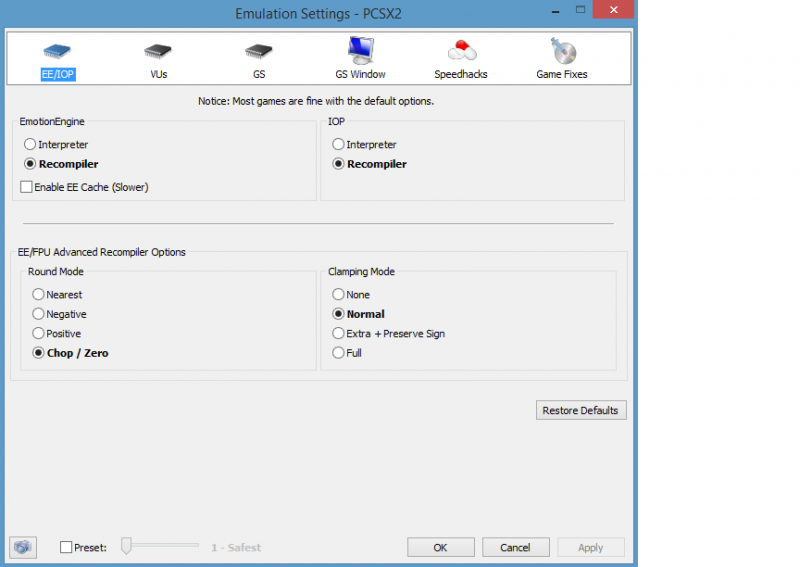Select EmotionEngine Interpreter option
Image resolution: width=800 pixels, height=567 pixels.
pos(56,144)
